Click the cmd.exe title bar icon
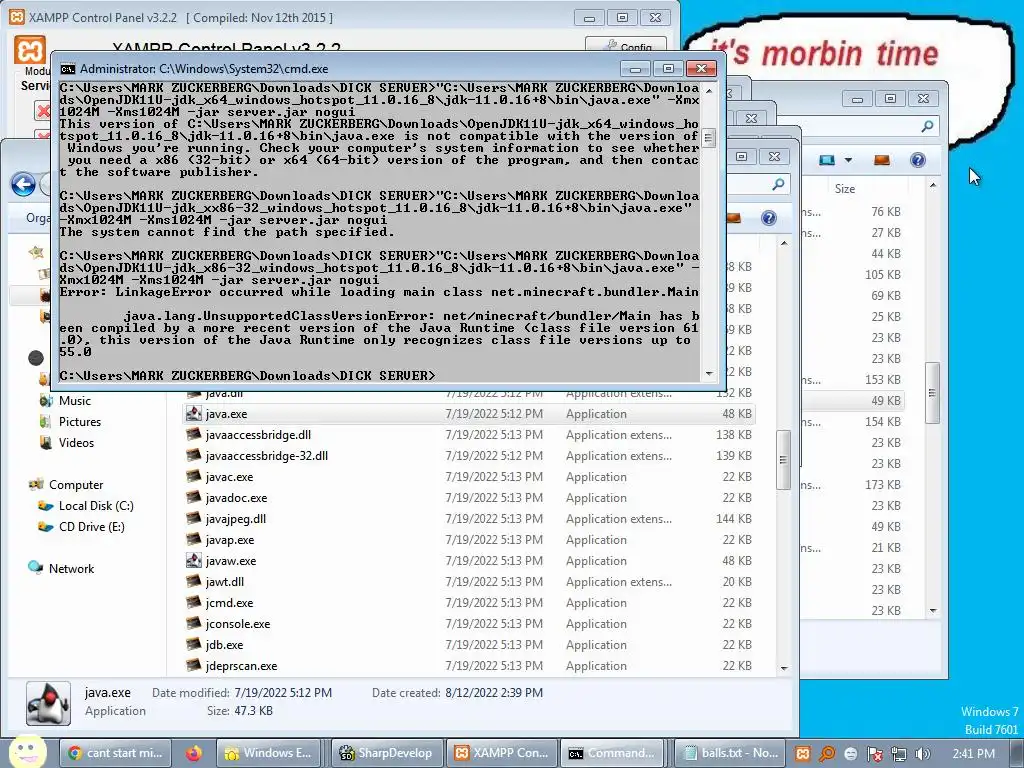The height and width of the screenshot is (768, 1024). [x=67, y=69]
